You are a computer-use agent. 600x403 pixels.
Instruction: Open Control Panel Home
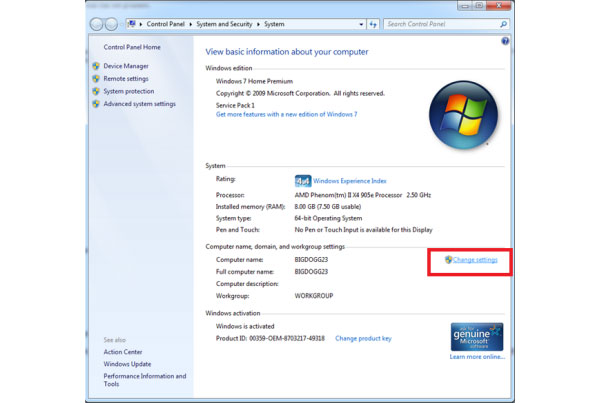pyautogui.click(x=132, y=47)
